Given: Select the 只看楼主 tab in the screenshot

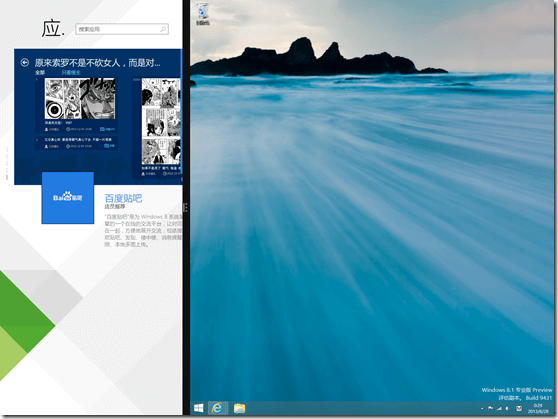Looking at the screenshot, I should [x=71, y=72].
